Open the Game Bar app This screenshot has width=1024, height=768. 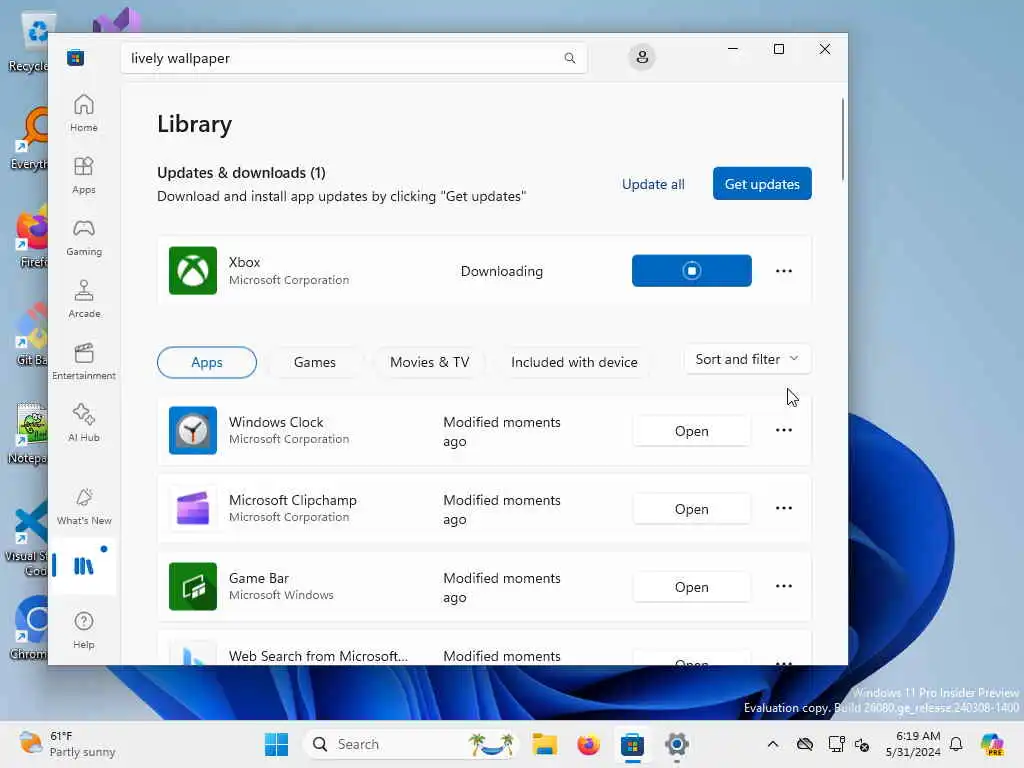pos(692,587)
